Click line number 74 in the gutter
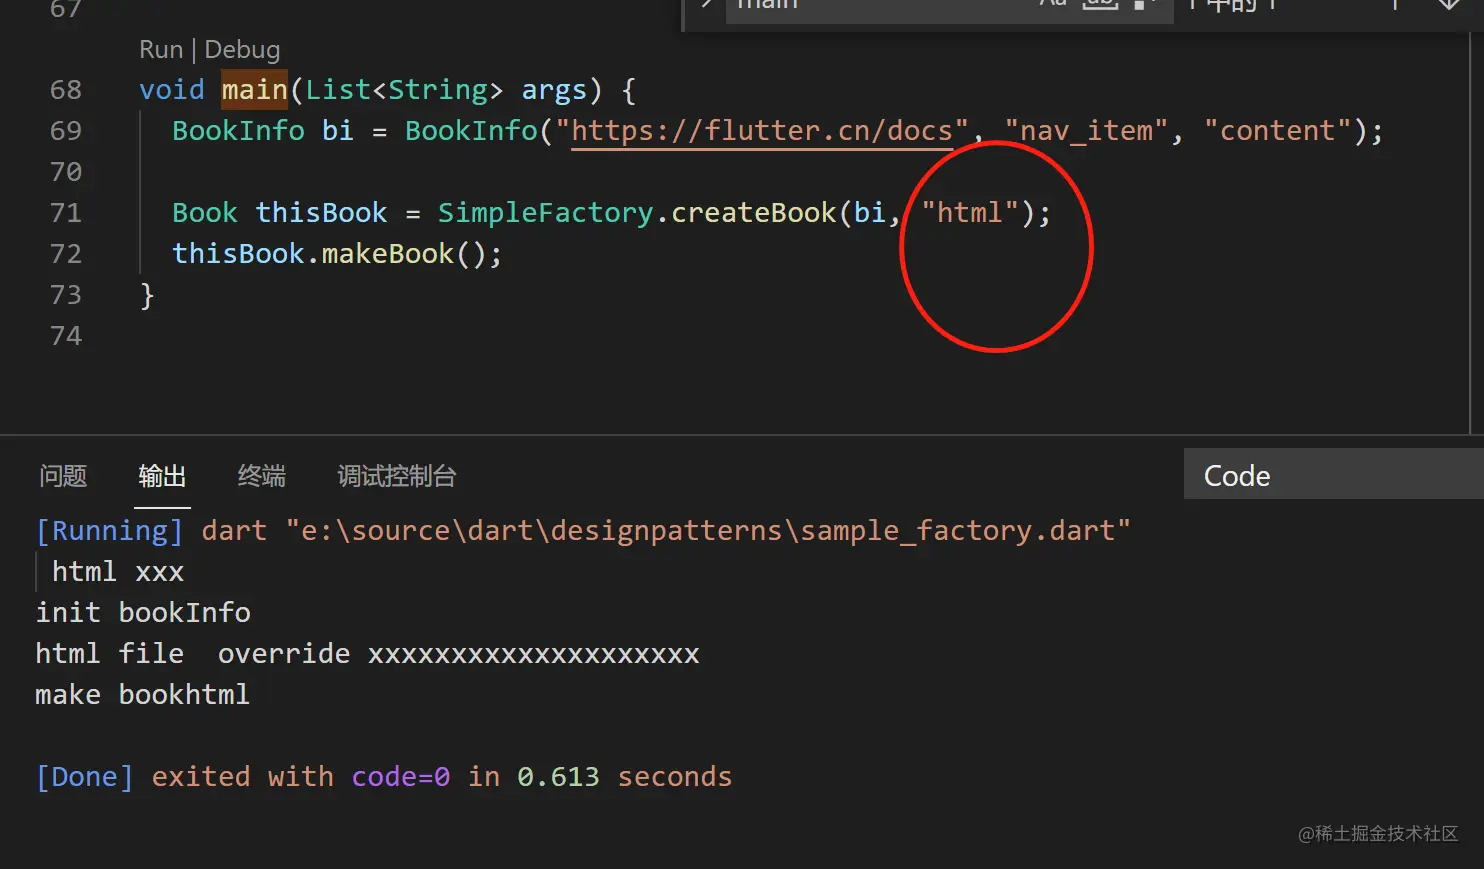The image size is (1484, 869). 66,336
